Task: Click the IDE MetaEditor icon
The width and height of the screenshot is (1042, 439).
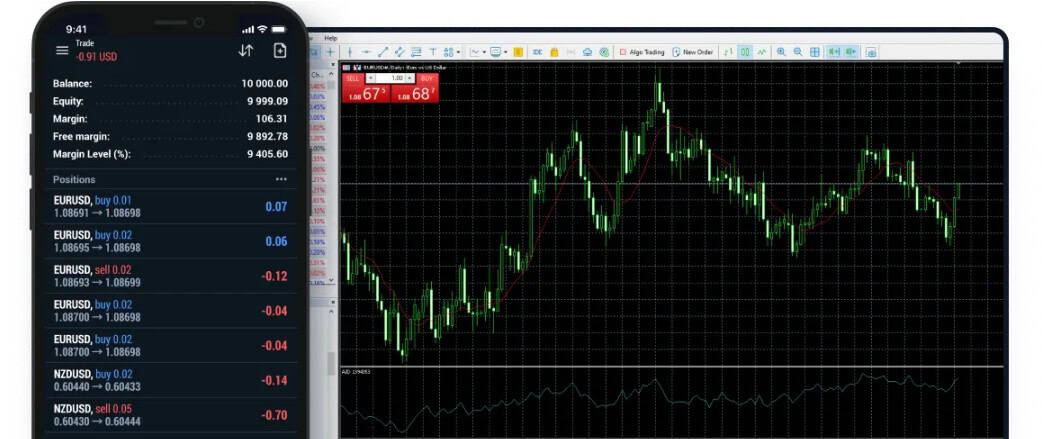Action: [538, 52]
